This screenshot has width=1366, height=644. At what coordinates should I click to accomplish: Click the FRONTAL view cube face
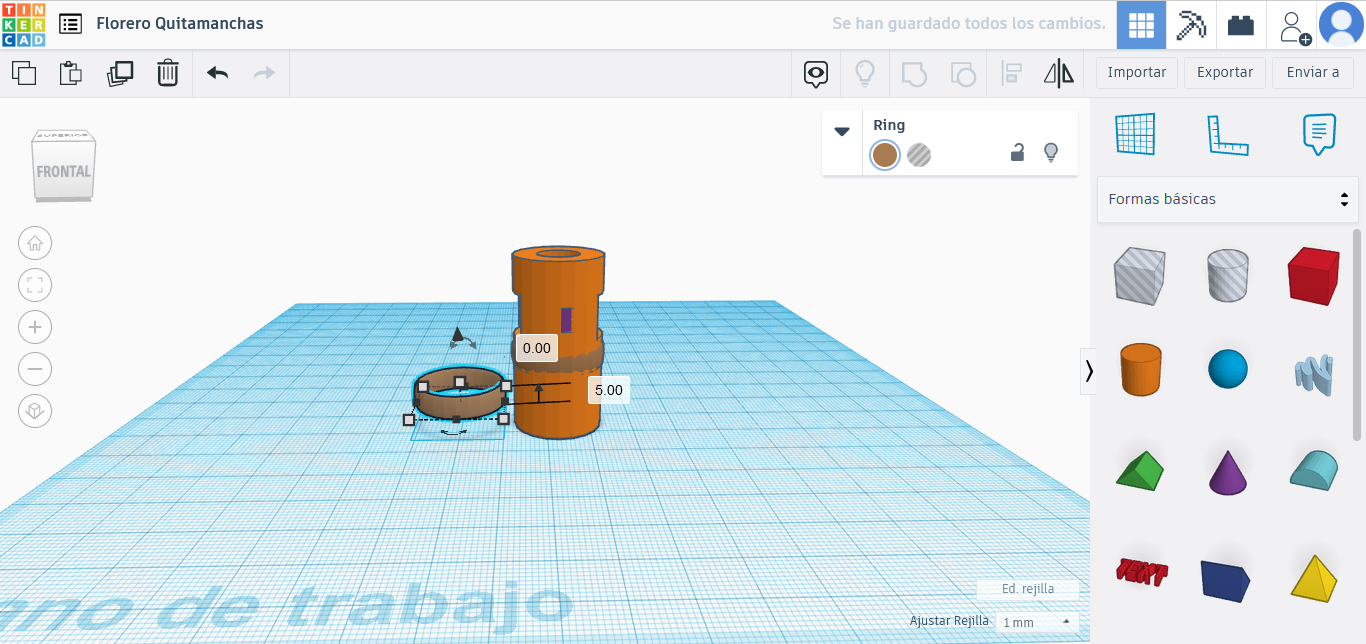point(63,172)
